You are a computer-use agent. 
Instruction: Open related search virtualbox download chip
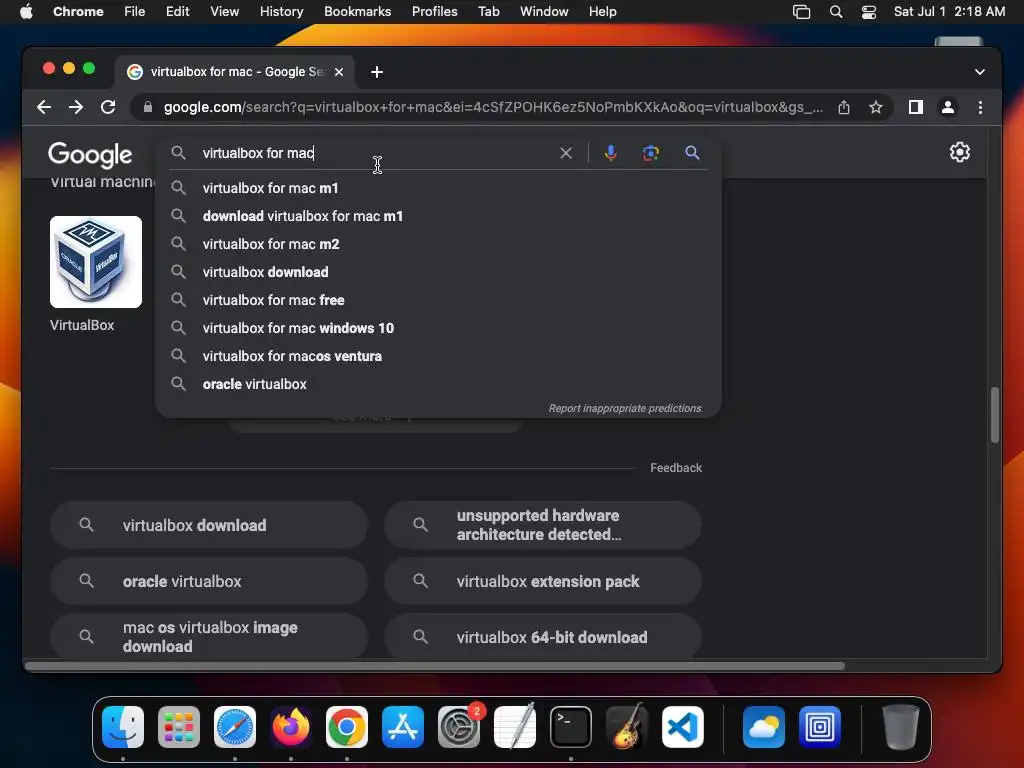pos(209,525)
